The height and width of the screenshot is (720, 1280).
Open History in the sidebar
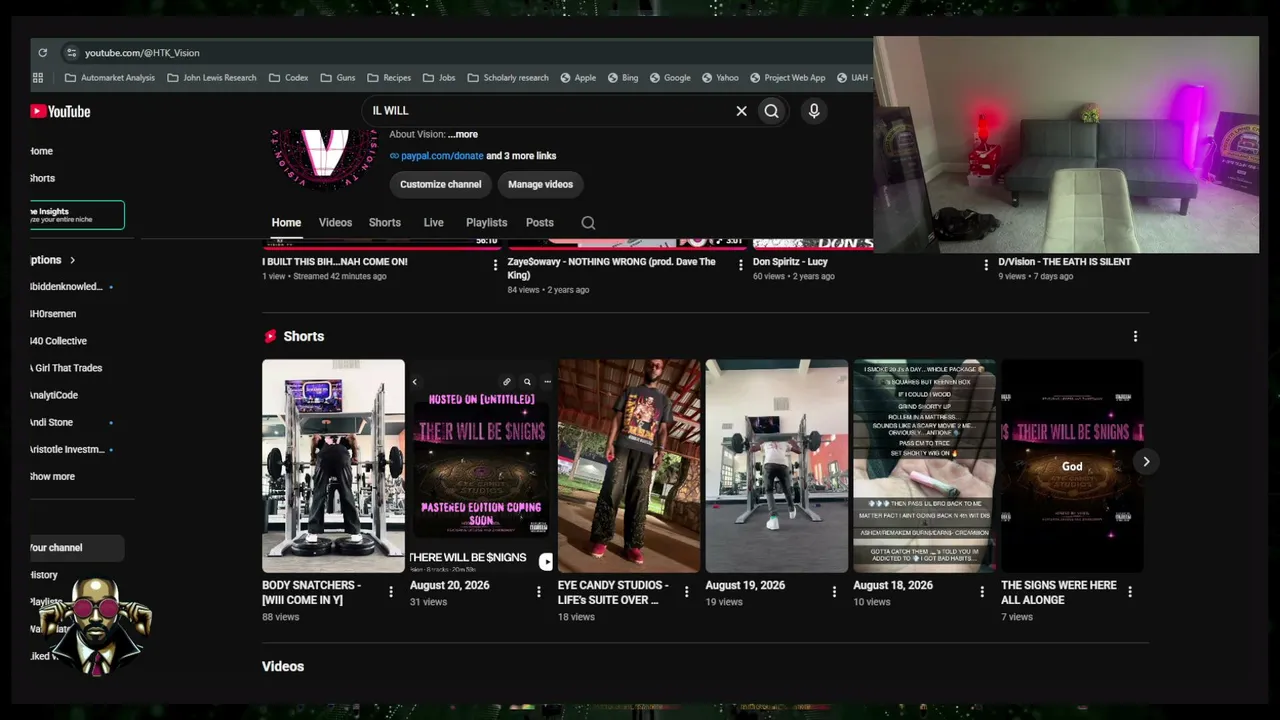point(44,575)
